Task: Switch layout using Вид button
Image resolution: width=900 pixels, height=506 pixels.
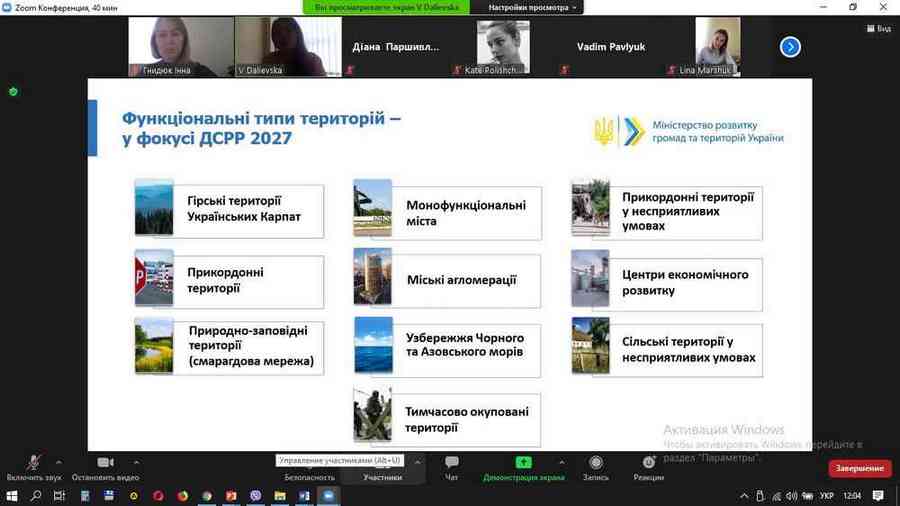Action: (x=877, y=28)
